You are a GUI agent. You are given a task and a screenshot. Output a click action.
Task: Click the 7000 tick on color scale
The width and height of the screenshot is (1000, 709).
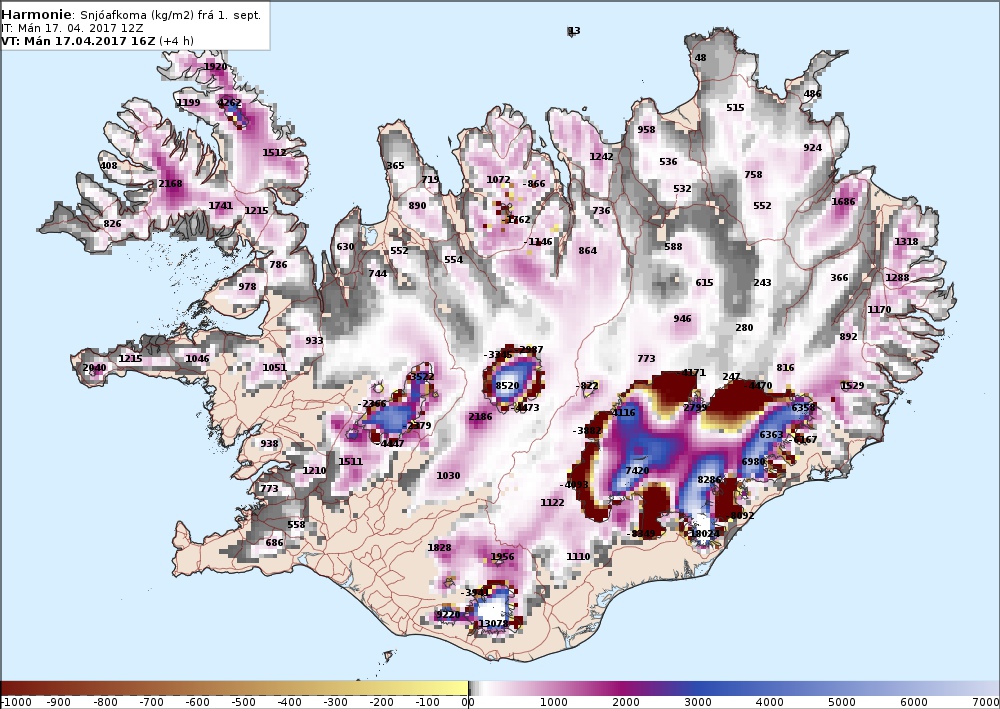pyautogui.click(x=985, y=702)
